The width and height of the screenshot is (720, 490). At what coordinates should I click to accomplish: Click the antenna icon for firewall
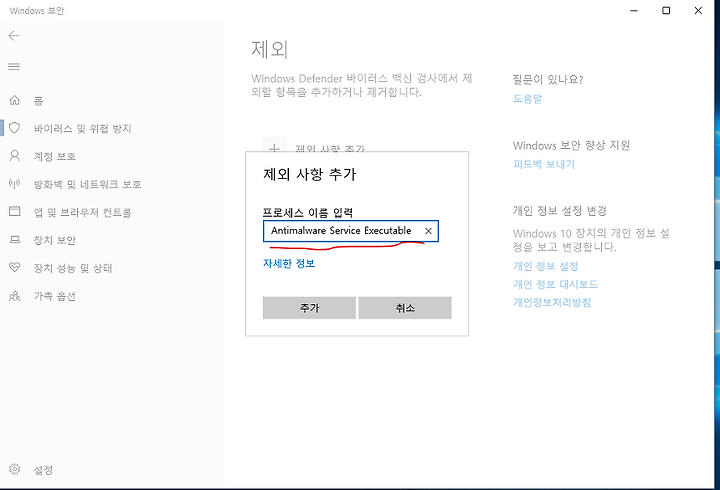(15, 184)
